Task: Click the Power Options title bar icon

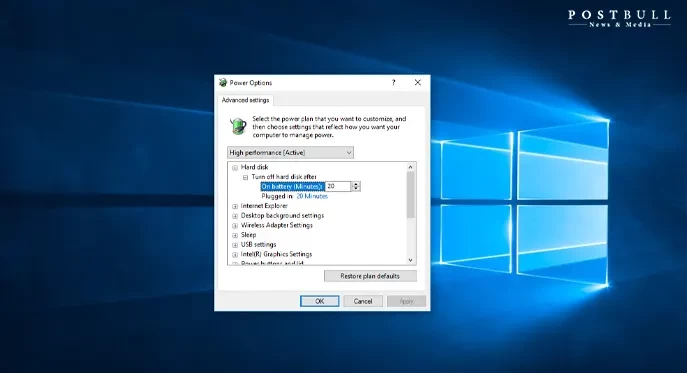Action: [x=223, y=82]
